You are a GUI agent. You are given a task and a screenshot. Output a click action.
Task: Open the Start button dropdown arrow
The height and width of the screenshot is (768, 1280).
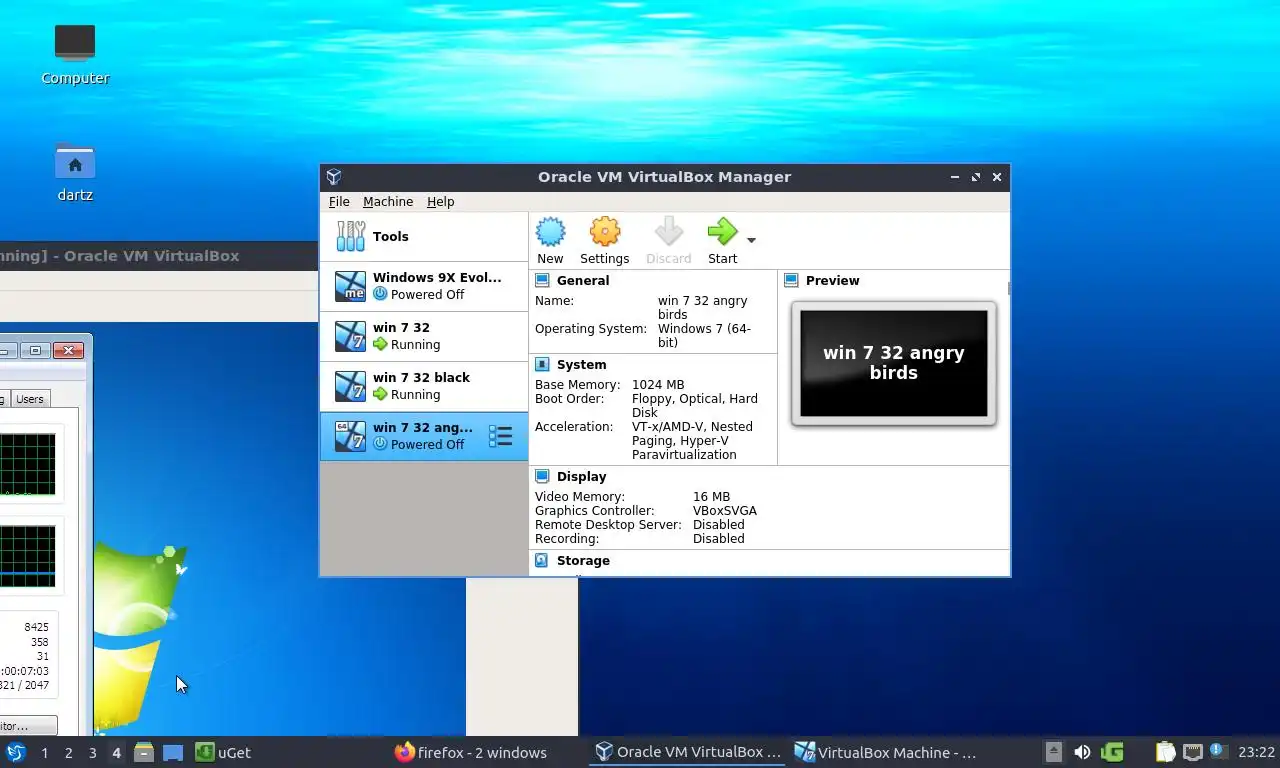click(x=751, y=240)
